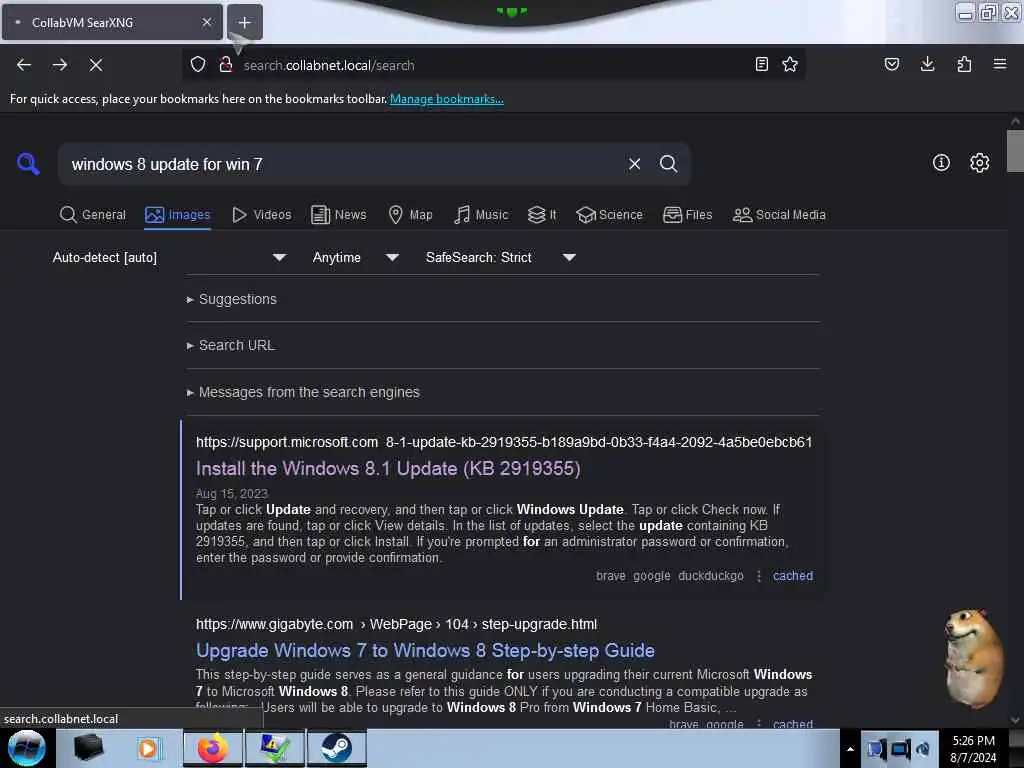
Task: Open a new browser tab
Action: pyautogui.click(x=244, y=22)
